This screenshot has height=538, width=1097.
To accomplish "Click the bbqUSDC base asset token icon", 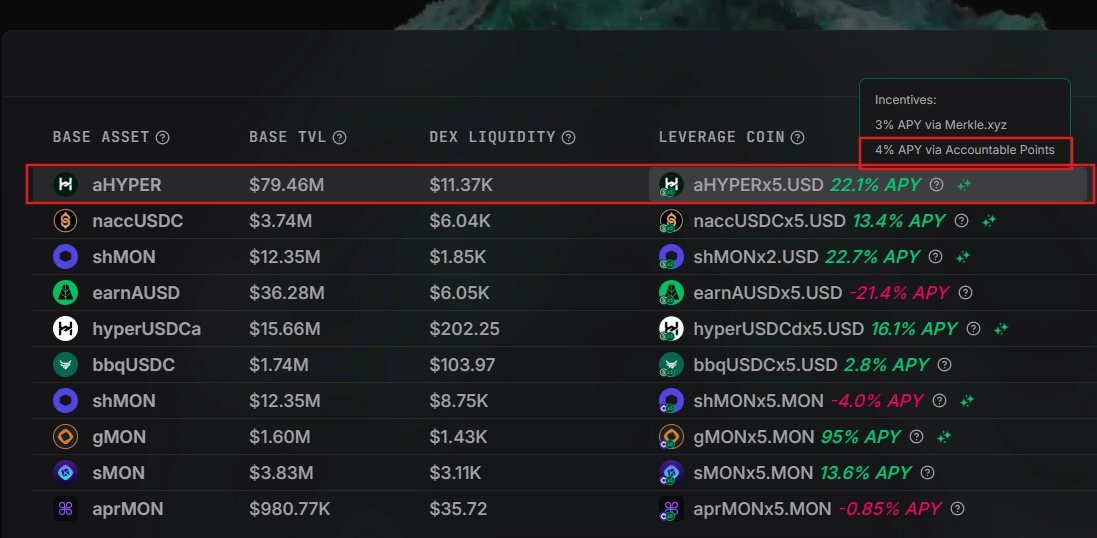I will pyautogui.click(x=66, y=364).
